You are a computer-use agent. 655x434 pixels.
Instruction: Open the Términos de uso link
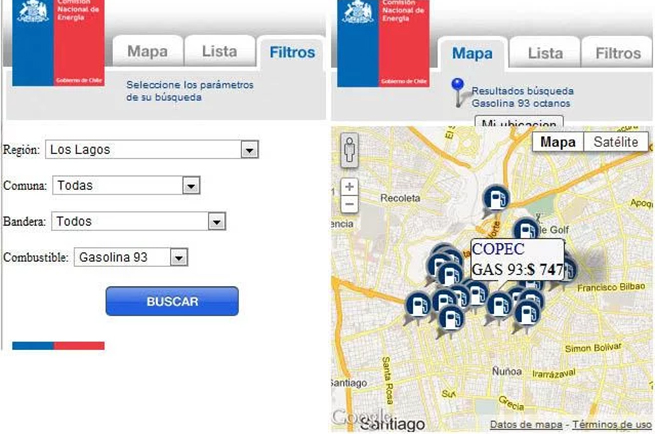[612, 424]
